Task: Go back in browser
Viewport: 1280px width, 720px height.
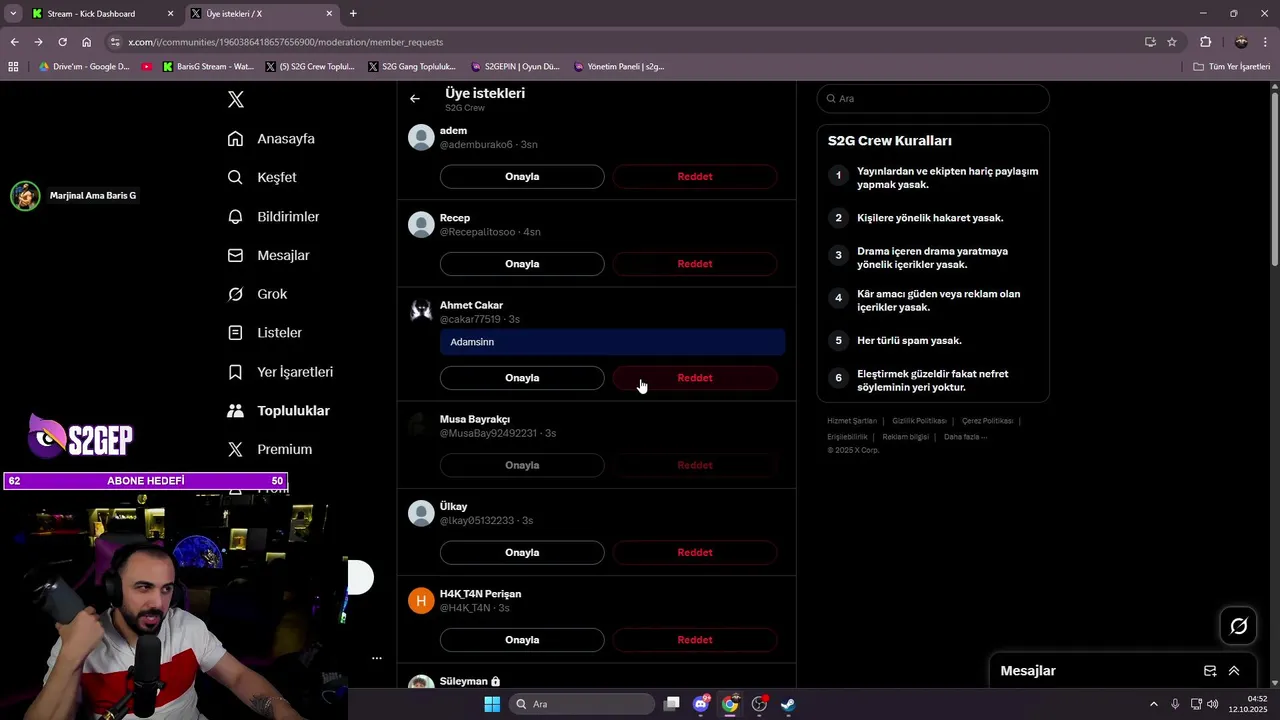Action: point(14,42)
